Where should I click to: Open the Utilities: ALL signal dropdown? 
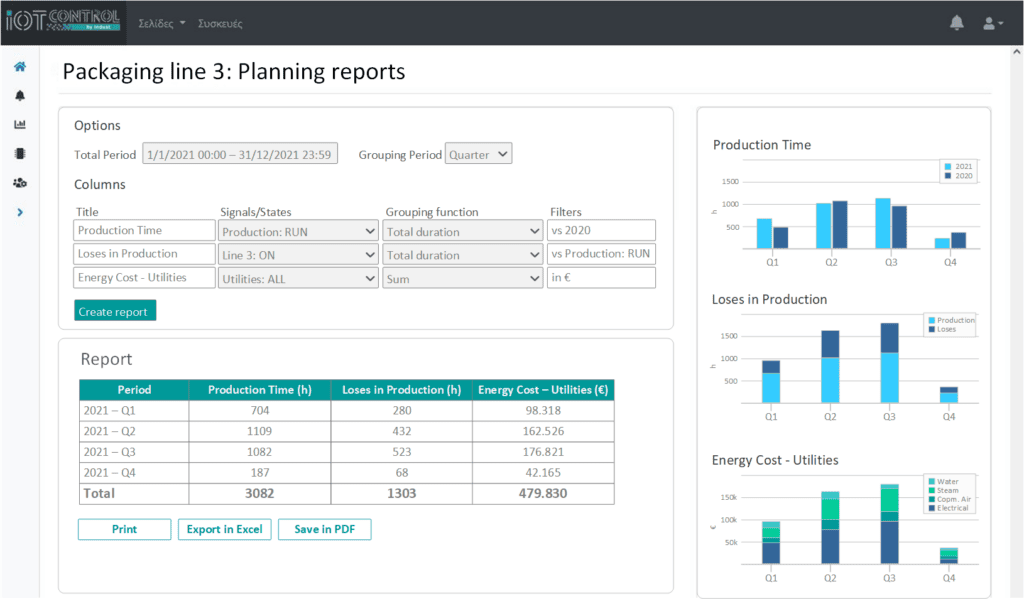click(x=298, y=278)
